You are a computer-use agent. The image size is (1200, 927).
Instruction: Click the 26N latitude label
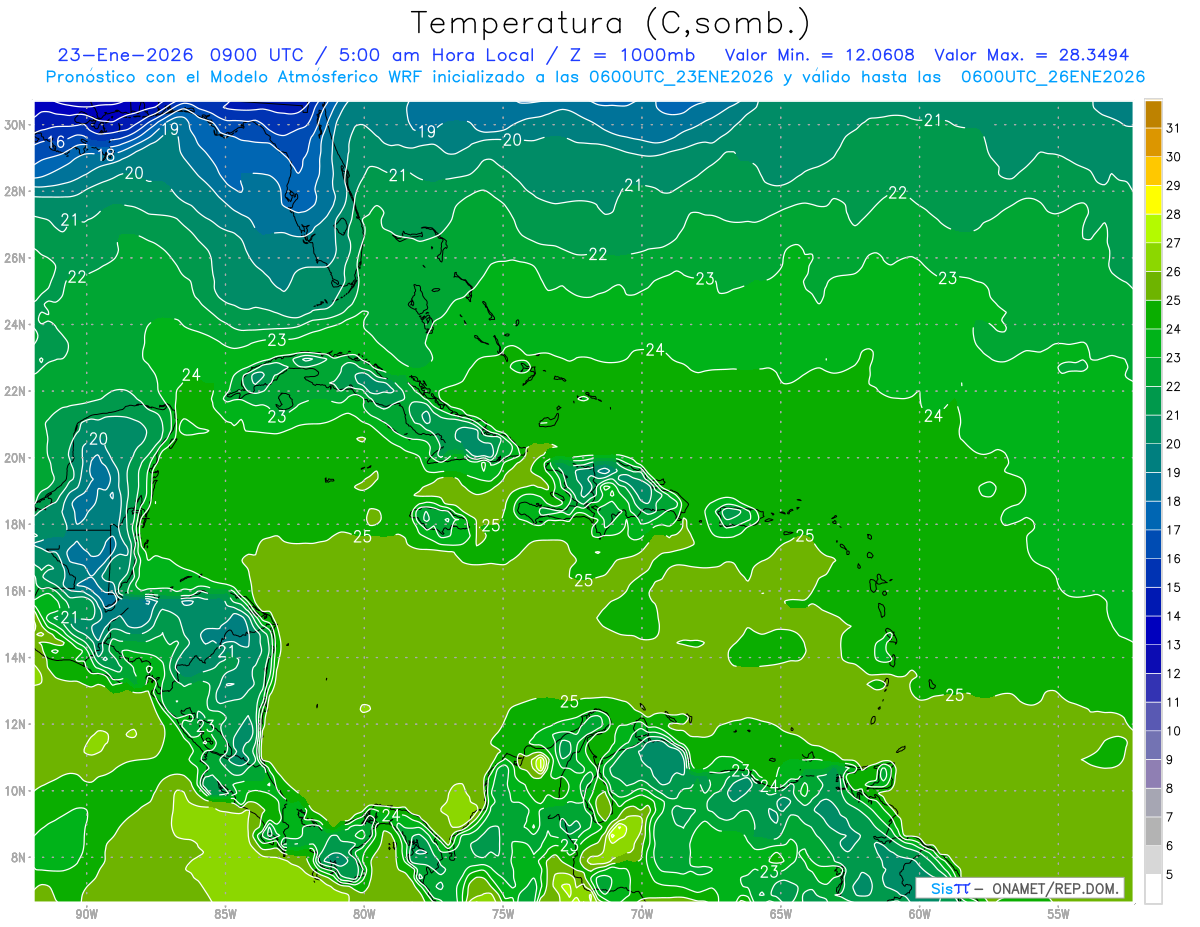[x=17, y=258]
